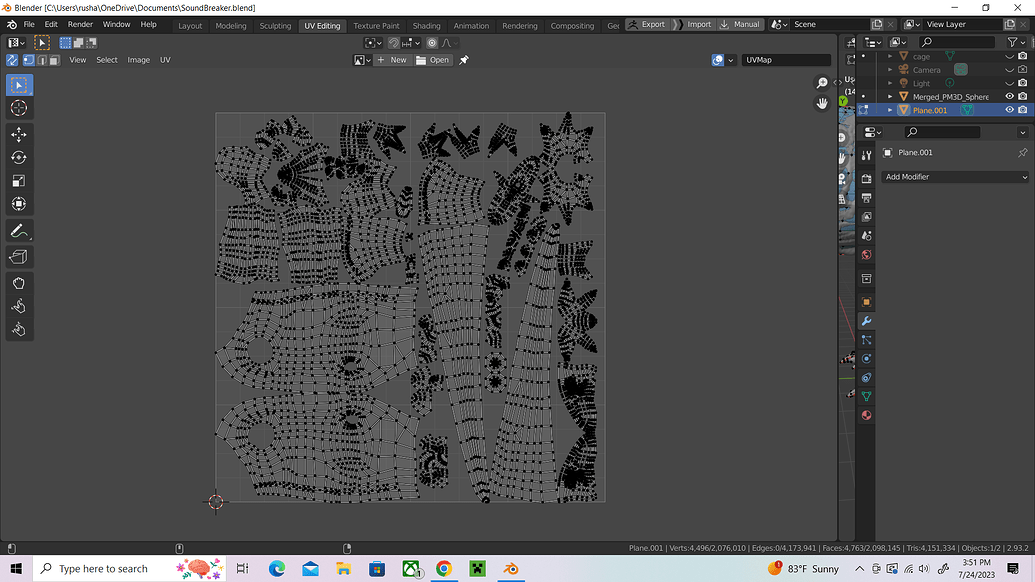Open the Scene properties tab

pos(867,236)
